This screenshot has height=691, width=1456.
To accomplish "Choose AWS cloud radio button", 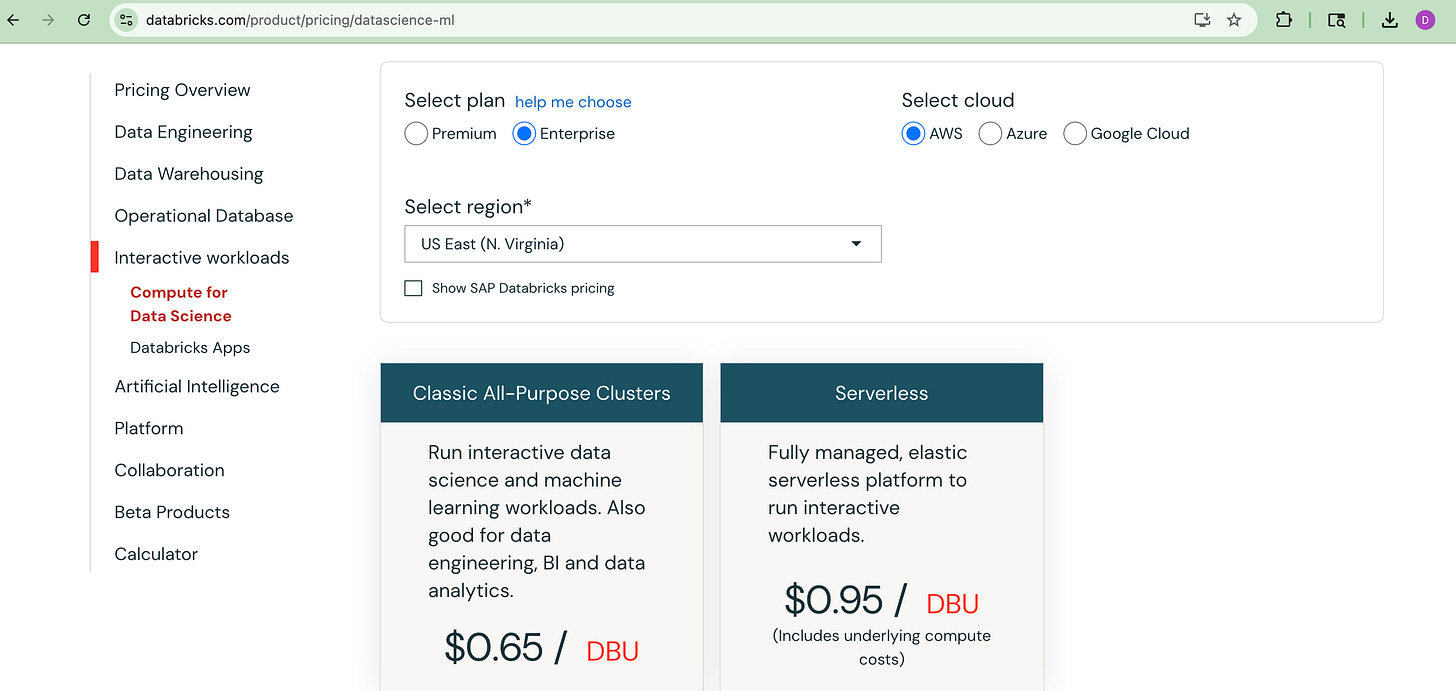I will coord(913,134).
